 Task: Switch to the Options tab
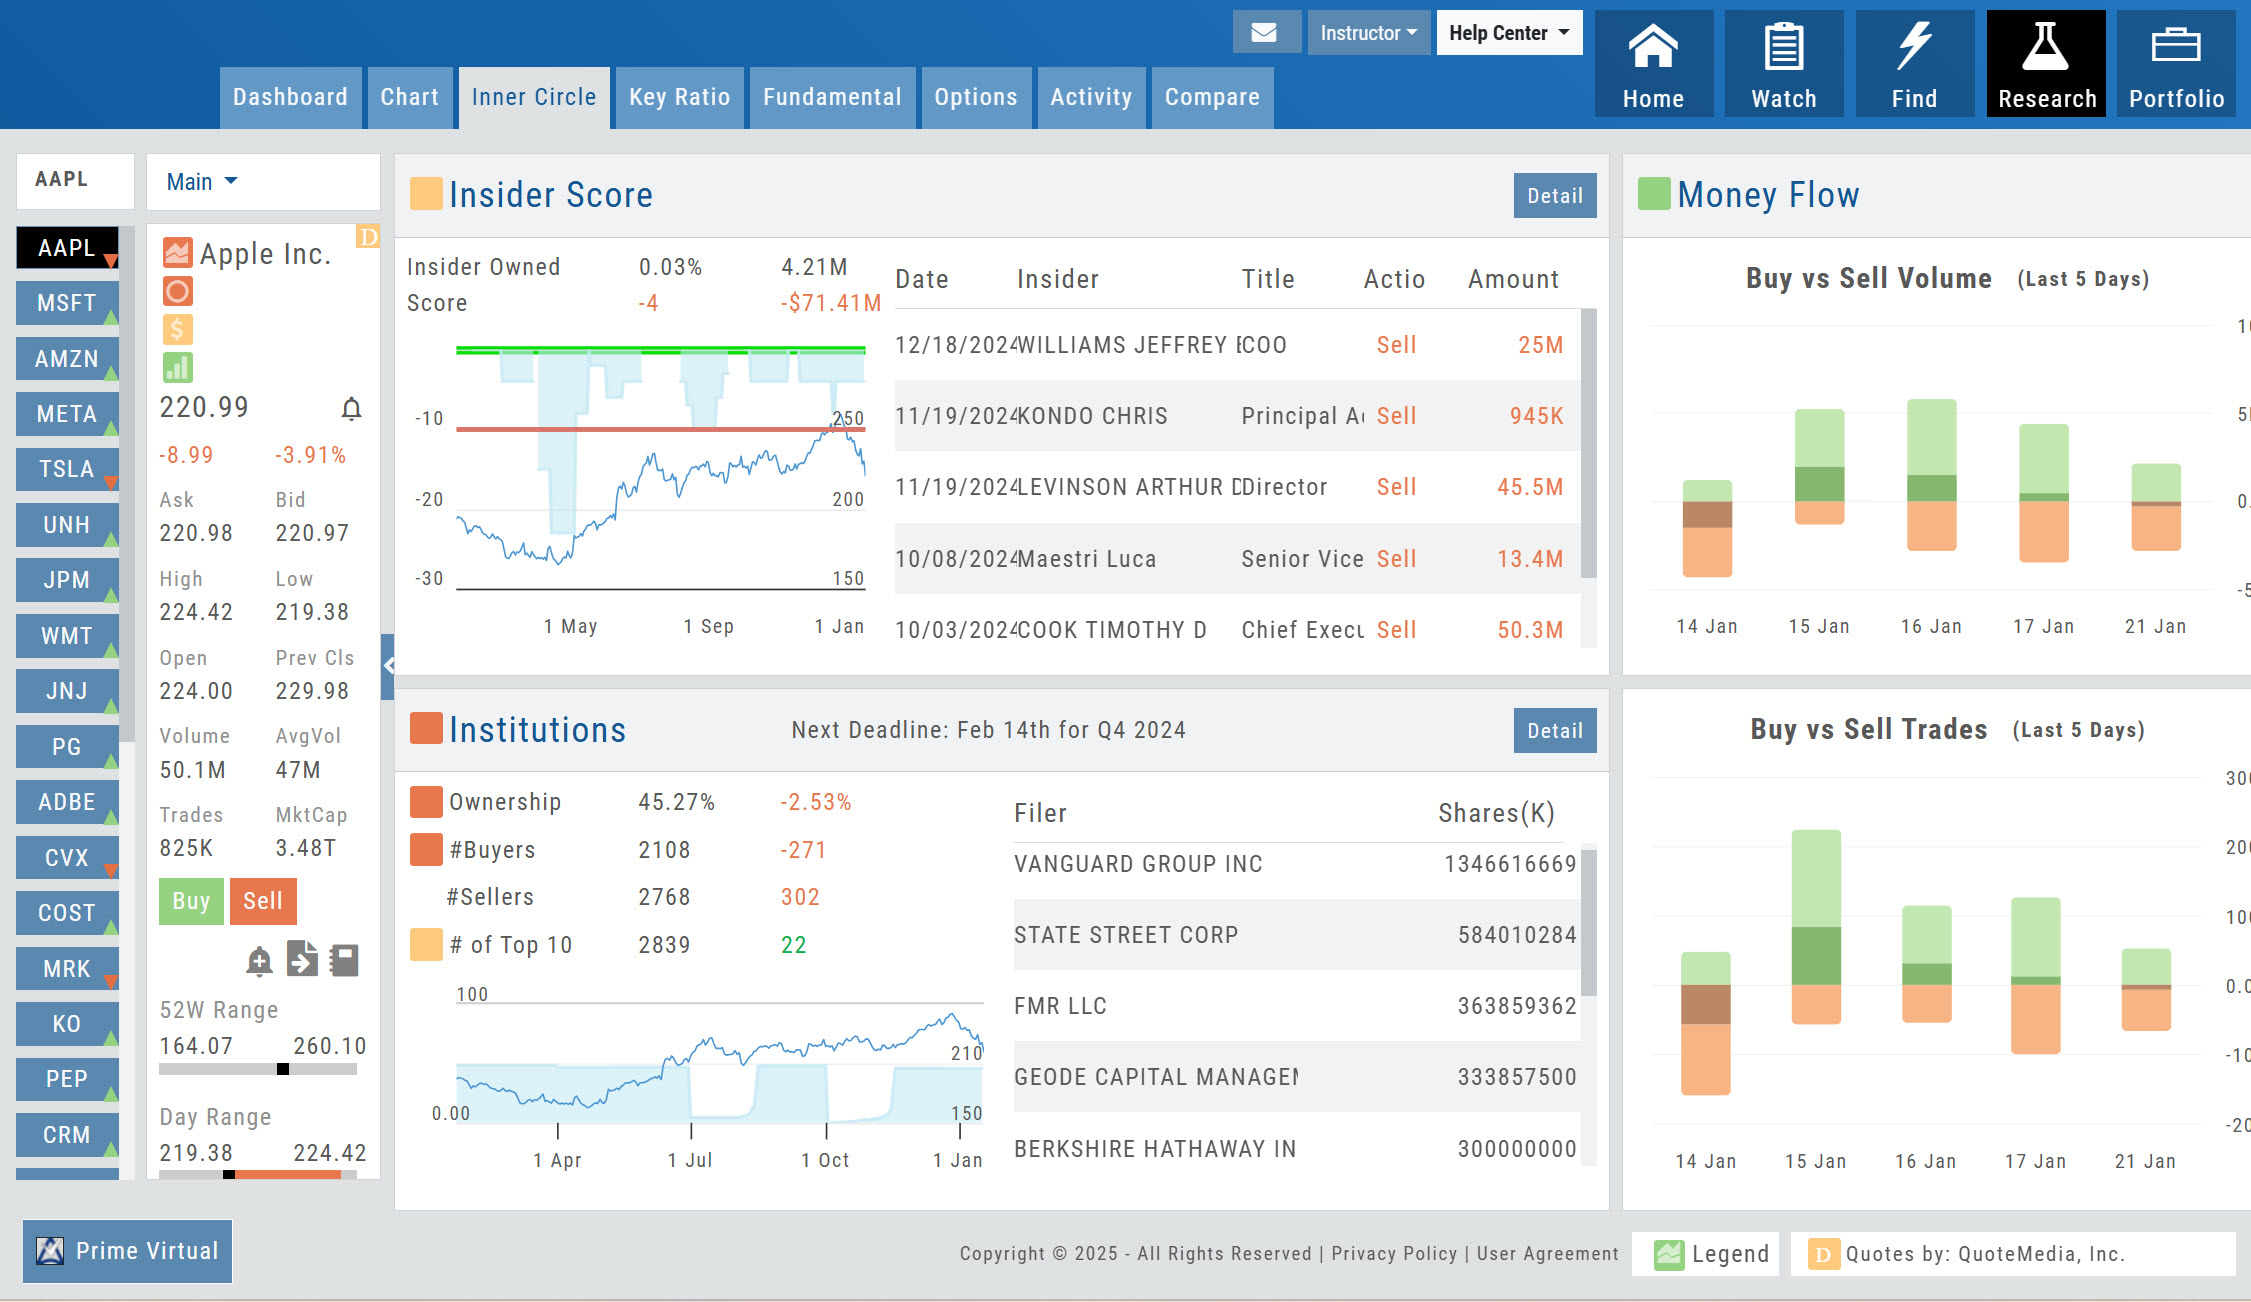[976, 98]
